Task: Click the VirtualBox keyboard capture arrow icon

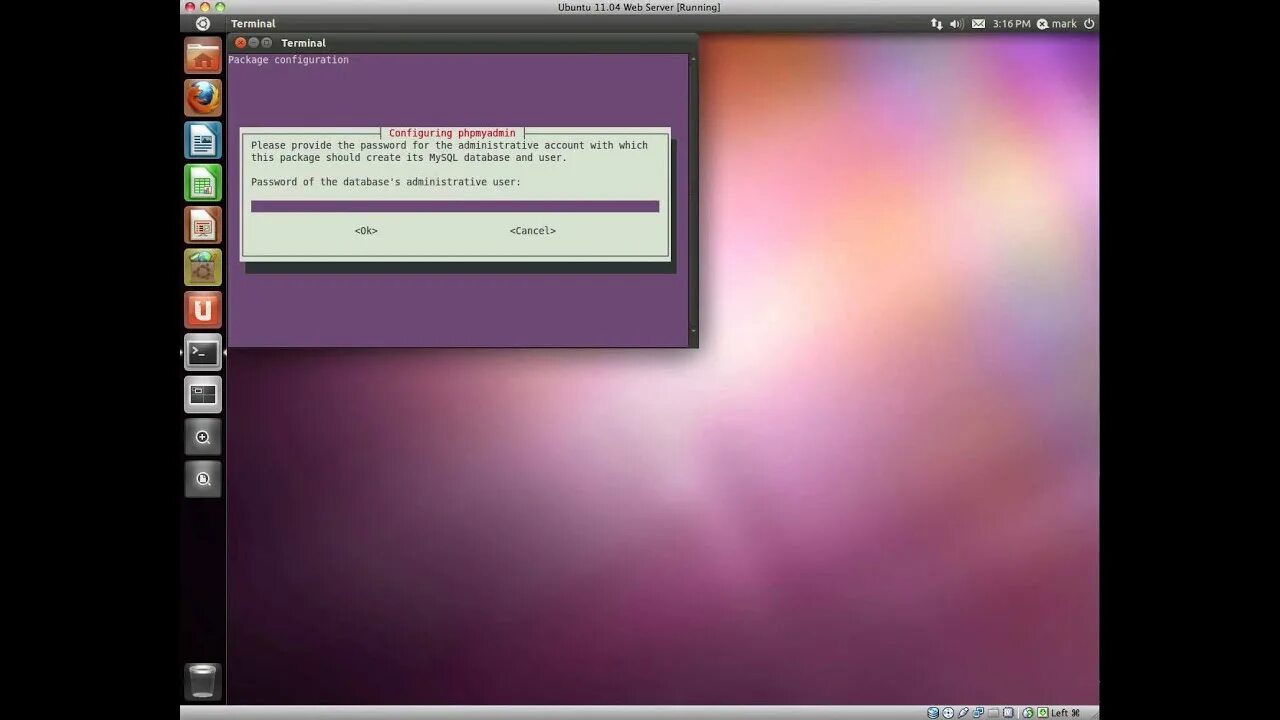Action: coord(1043,713)
